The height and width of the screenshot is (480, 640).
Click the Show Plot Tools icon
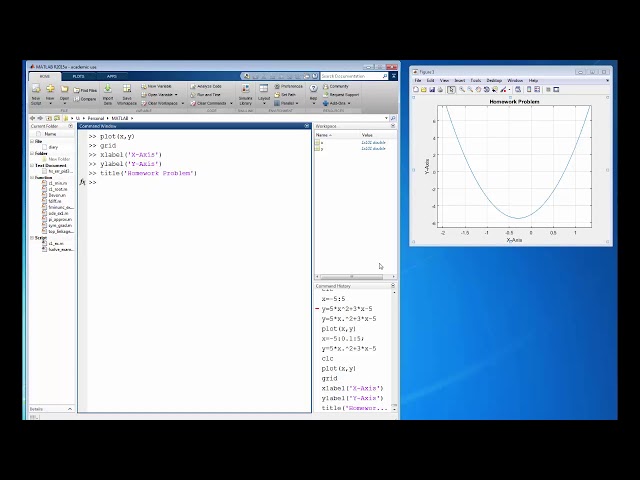(x=556, y=89)
